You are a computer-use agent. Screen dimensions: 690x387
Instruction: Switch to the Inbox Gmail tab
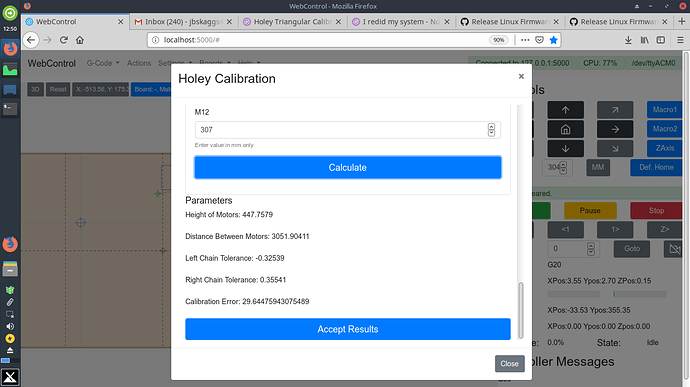184,22
